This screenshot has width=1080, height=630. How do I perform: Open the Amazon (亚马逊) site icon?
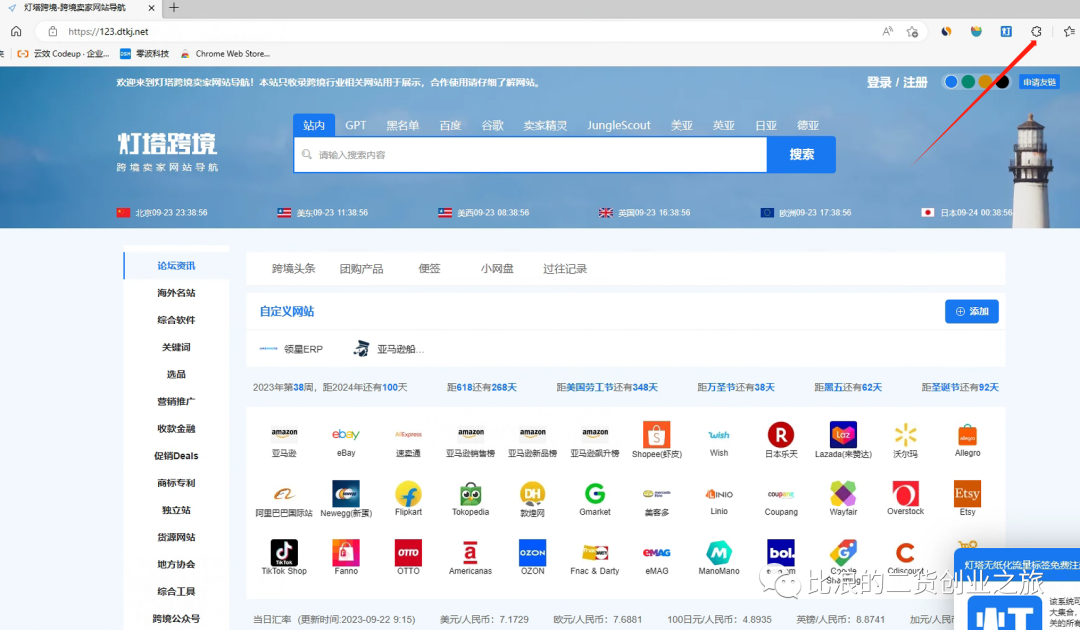coord(284,434)
